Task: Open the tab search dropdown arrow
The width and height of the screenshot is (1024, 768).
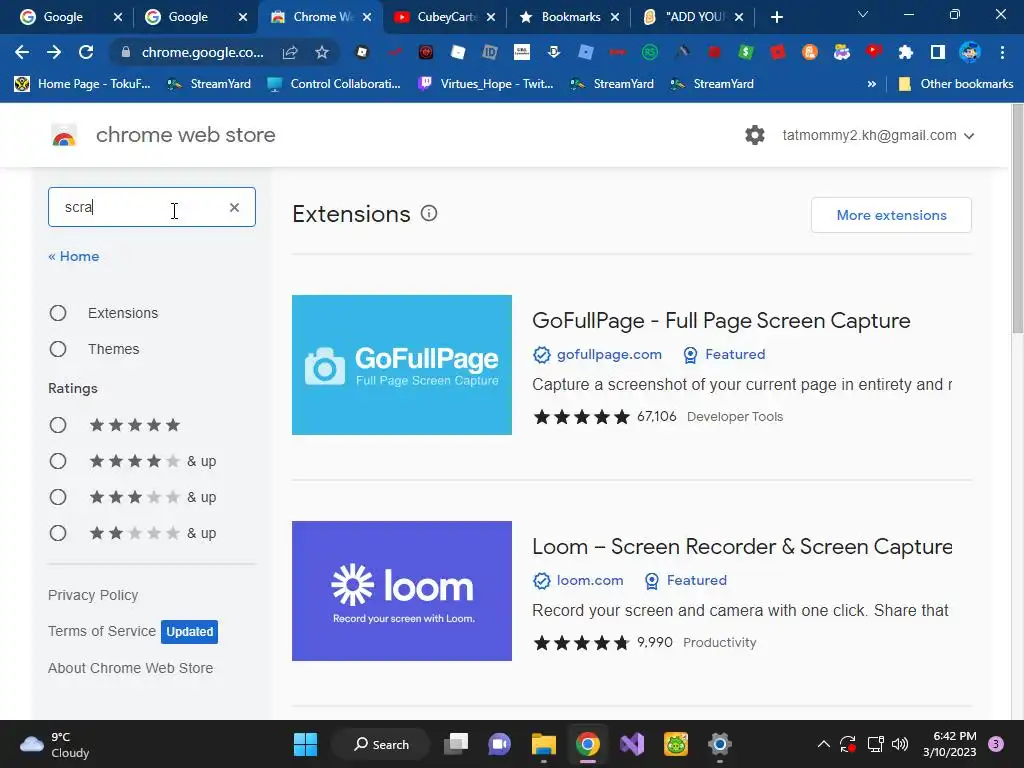Action: [863, 14]
